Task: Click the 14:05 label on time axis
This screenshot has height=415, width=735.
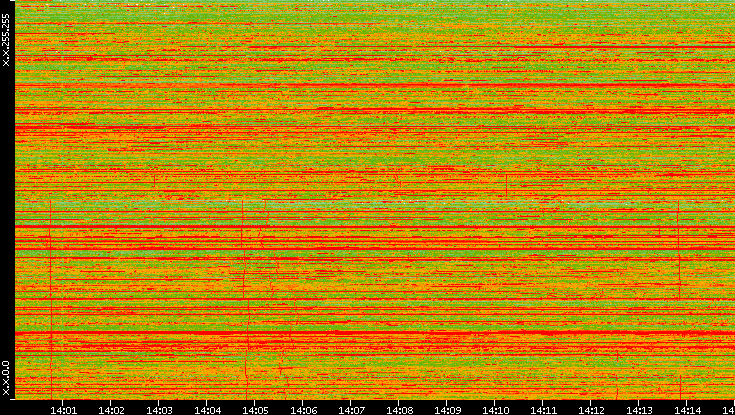Action: pos(255,410)
